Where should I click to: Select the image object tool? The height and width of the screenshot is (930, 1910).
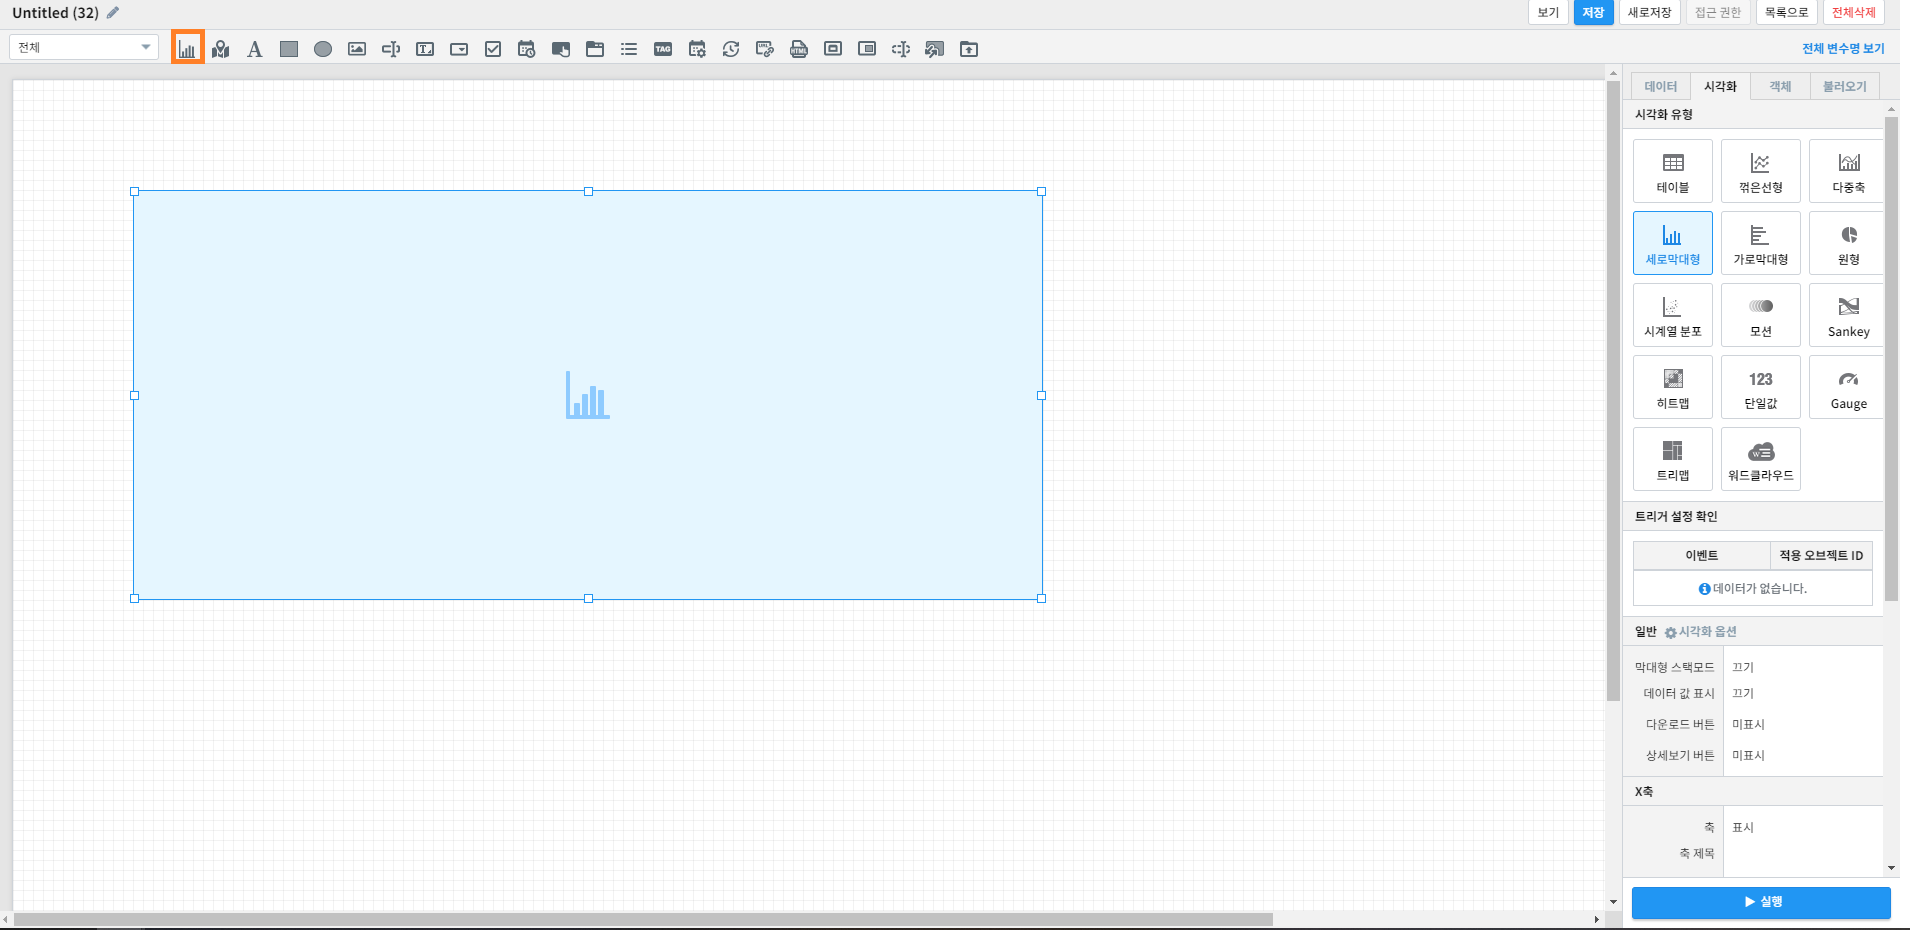(357, 49)
